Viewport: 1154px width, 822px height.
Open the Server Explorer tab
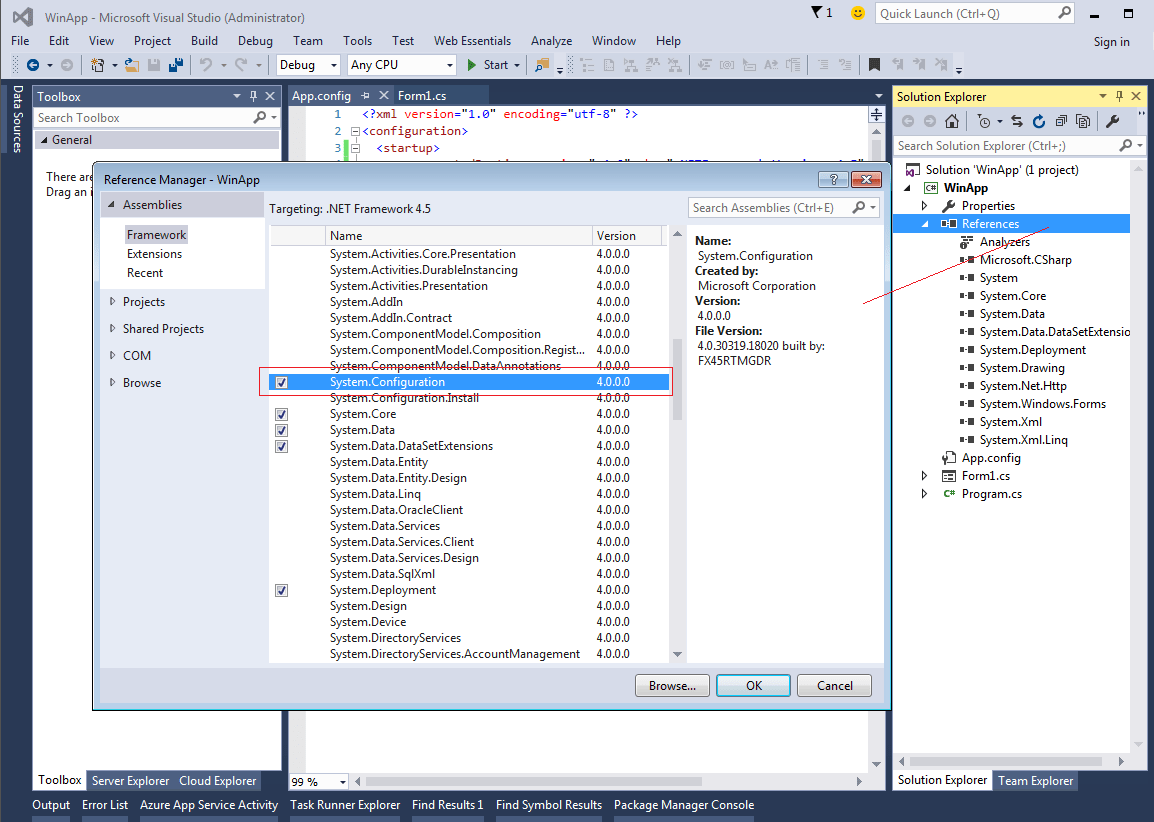pos(130,781)
